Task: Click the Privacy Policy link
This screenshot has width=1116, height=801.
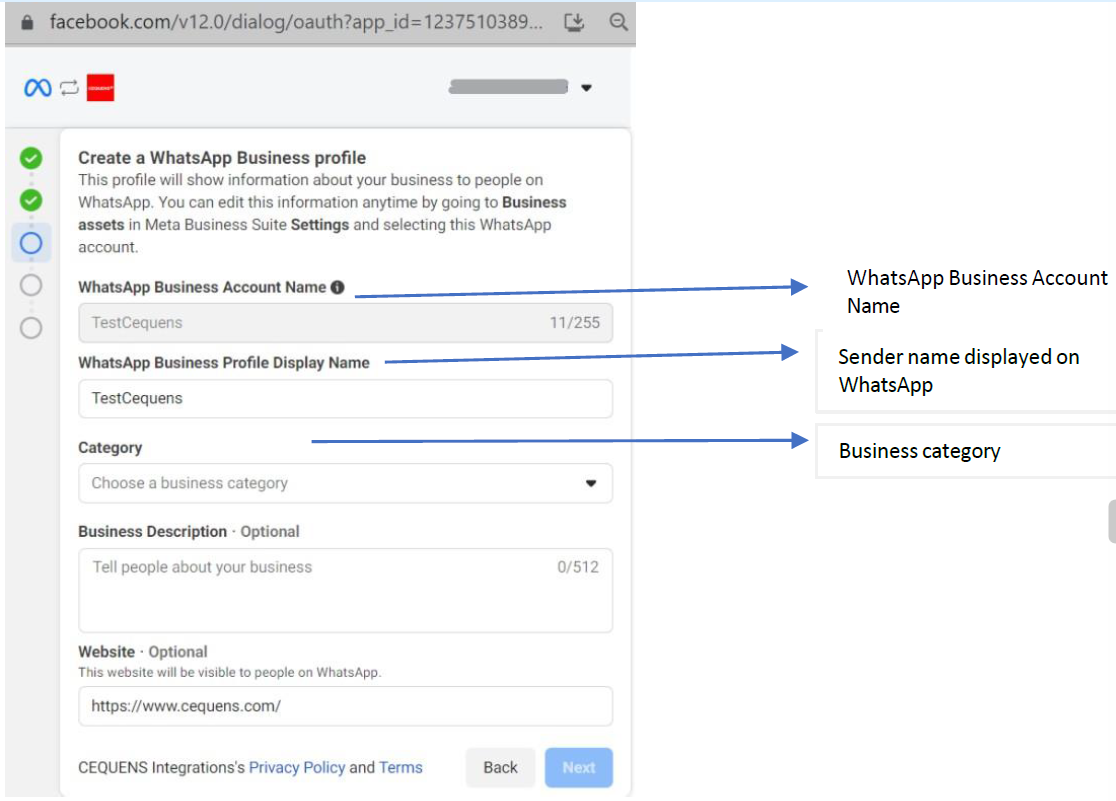Action: pyautogui.click(x=297, y=768)
